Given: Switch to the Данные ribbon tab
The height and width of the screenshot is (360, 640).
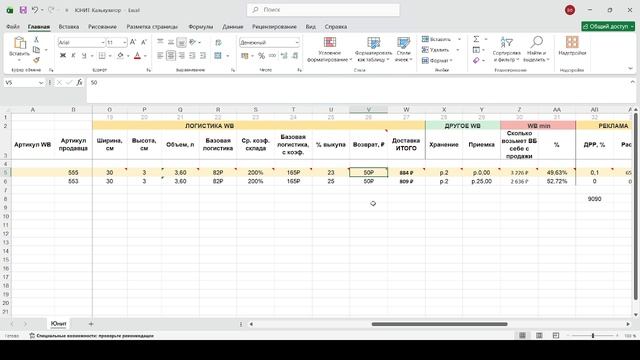Looking at the screenshot, I should click(233, 27).
